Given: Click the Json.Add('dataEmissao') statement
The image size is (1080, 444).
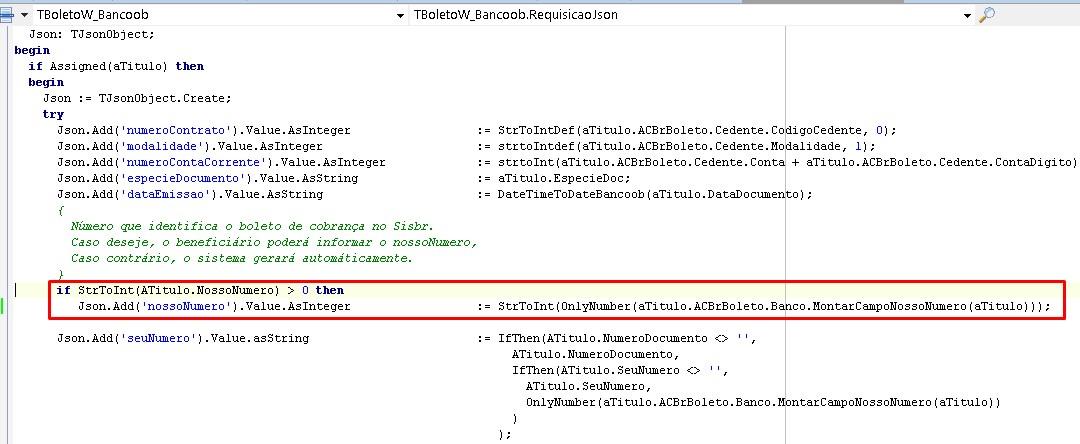Looking at the screenshot, I should (x=190, y=194).
